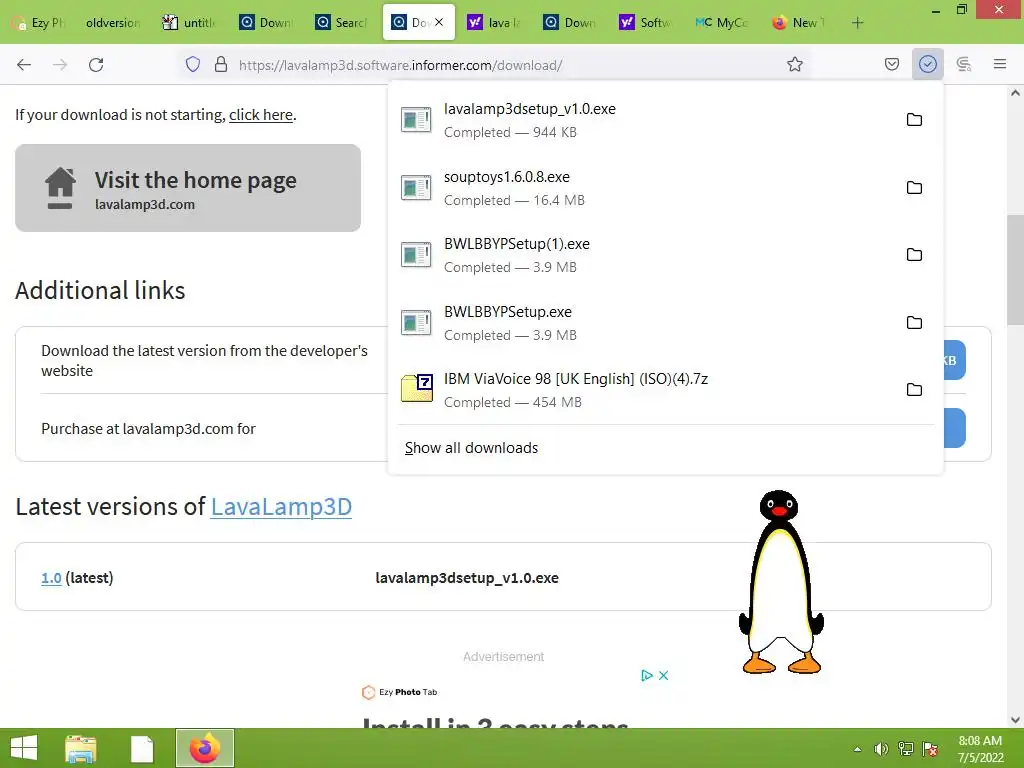
Task: Open the blank document taskbar icon
Action: click(x=142, y=748)
